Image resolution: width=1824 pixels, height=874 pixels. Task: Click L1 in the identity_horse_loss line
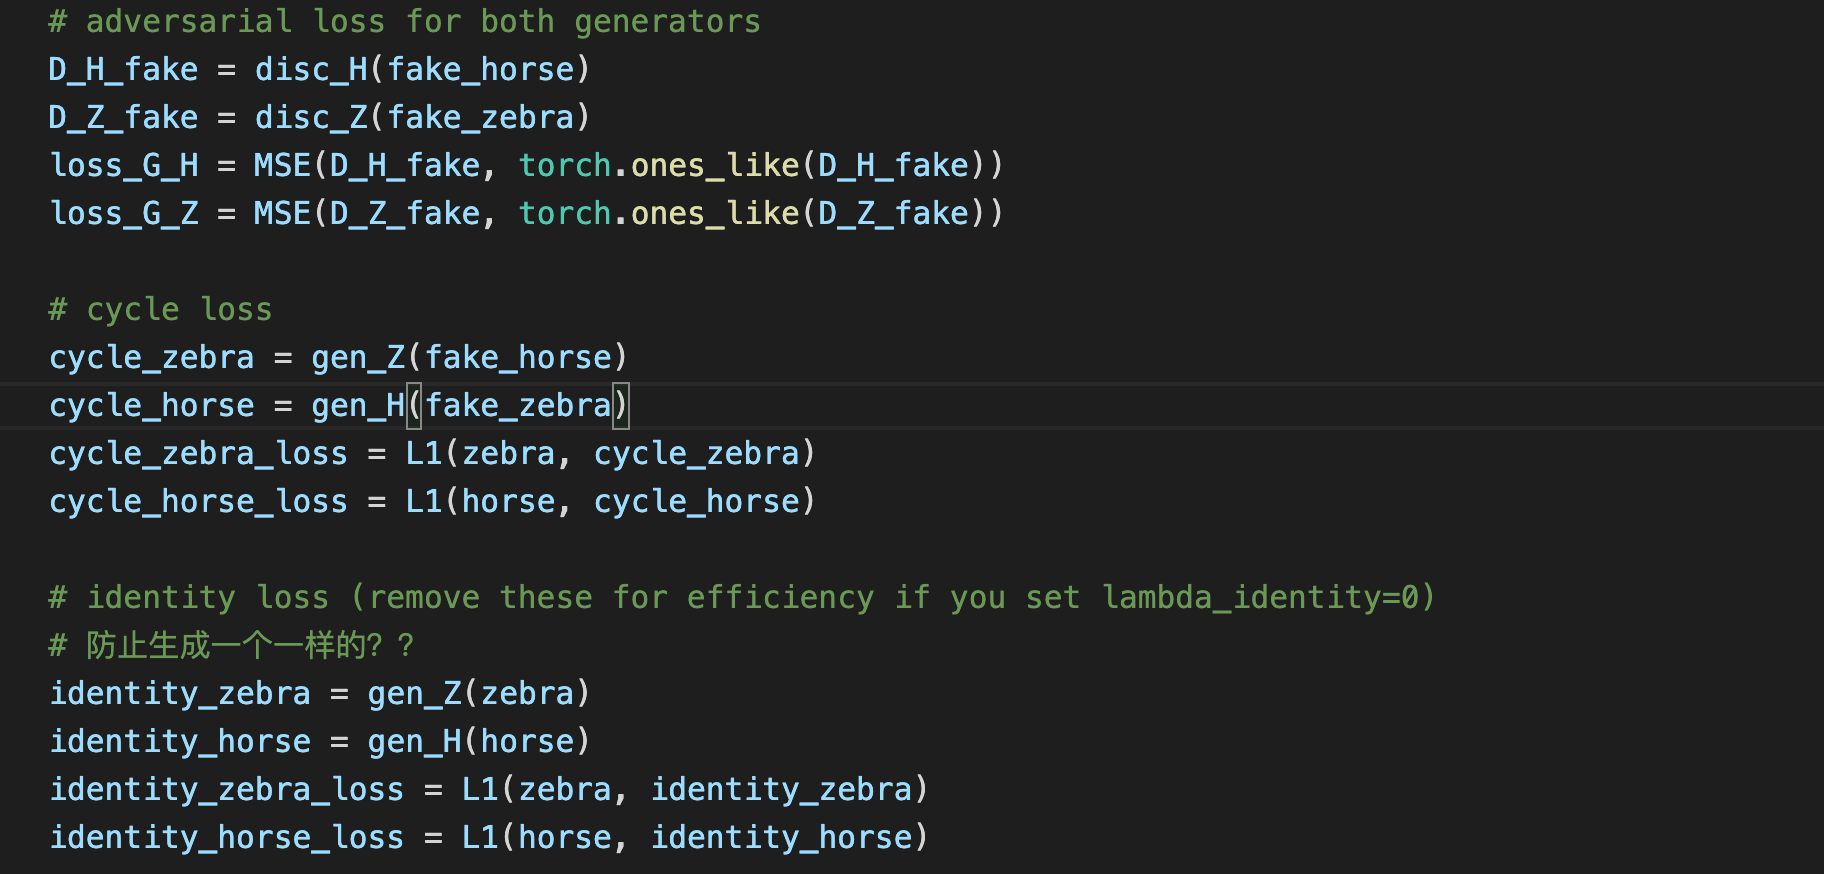point(480,837)
